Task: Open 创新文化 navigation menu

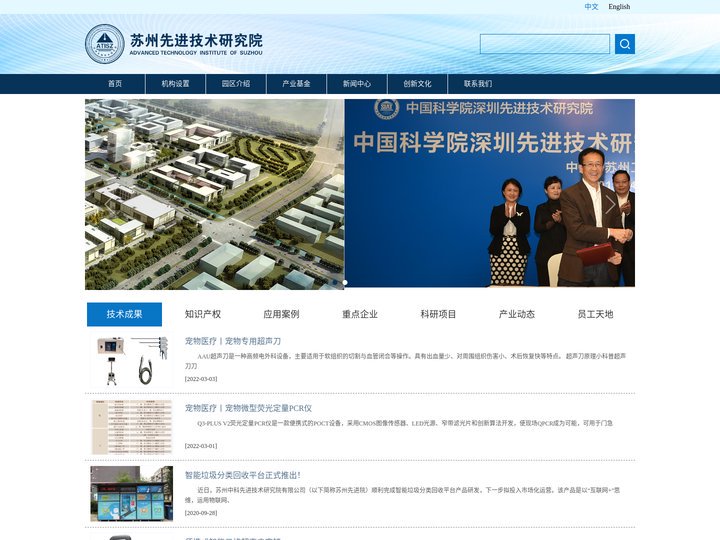Action: (417, 84)
